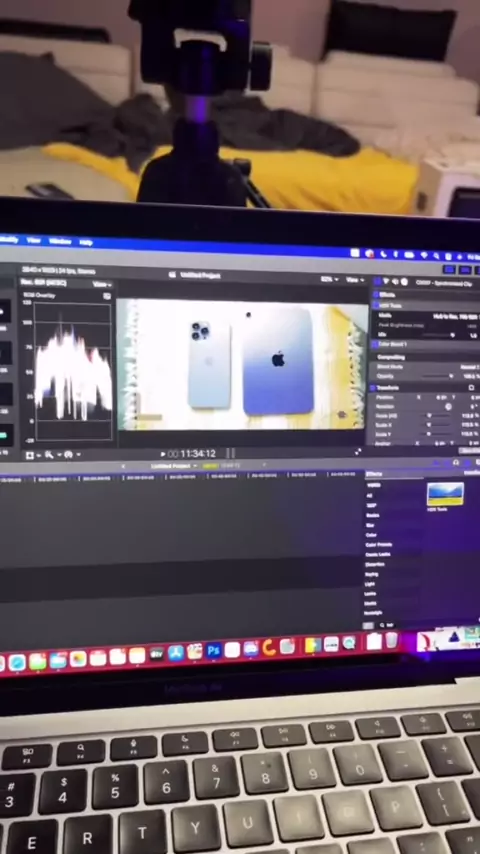The image size is (480, 854).
Task: Click the 11:34:12 timecode display
Action: (x=198, y=453)
